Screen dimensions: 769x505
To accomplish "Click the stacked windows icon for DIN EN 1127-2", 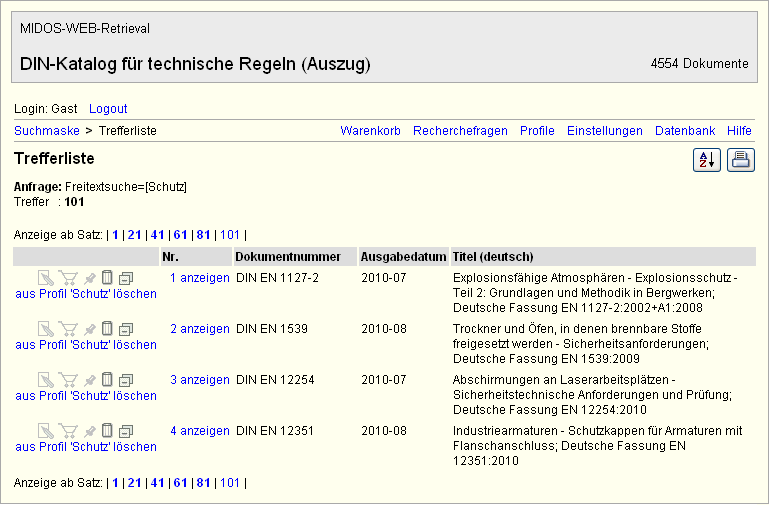I will tap(125, 278).
